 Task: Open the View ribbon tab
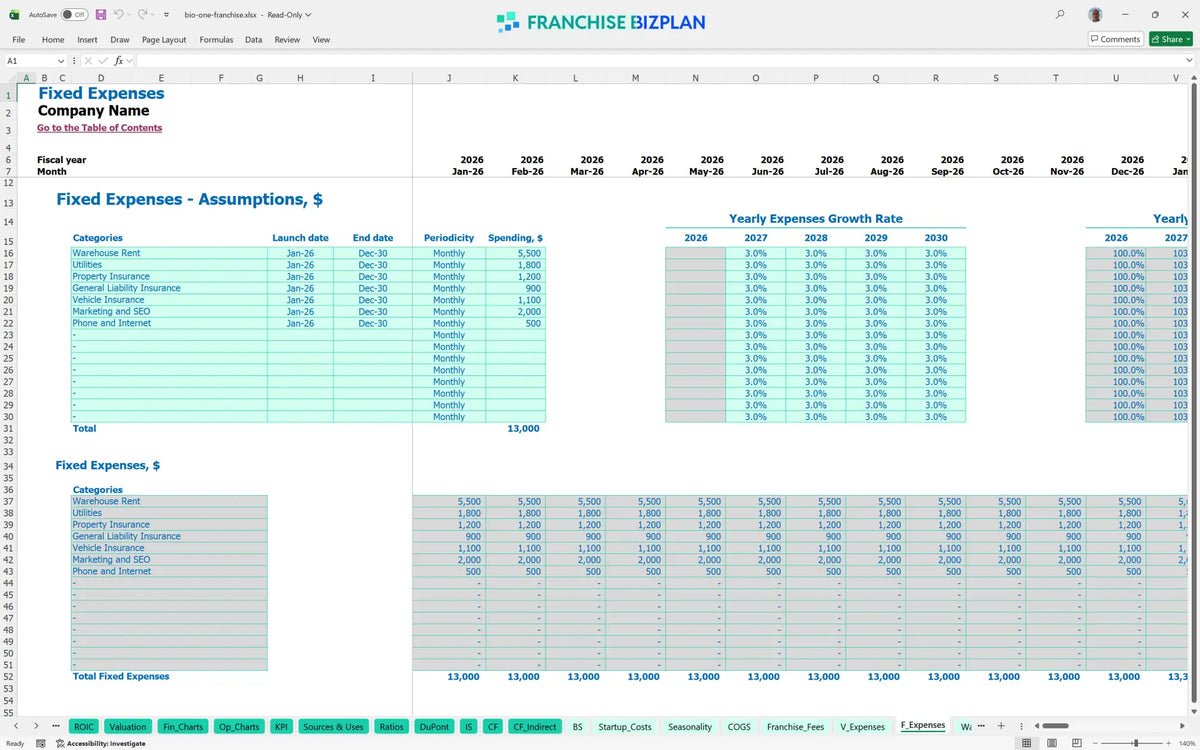(x=321, y=40)
